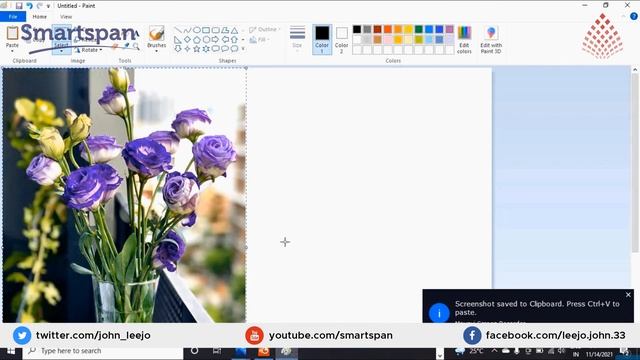Screen dimensions: 640x360
Task: Choose the Curve shape
Action: tap(187, 30)
